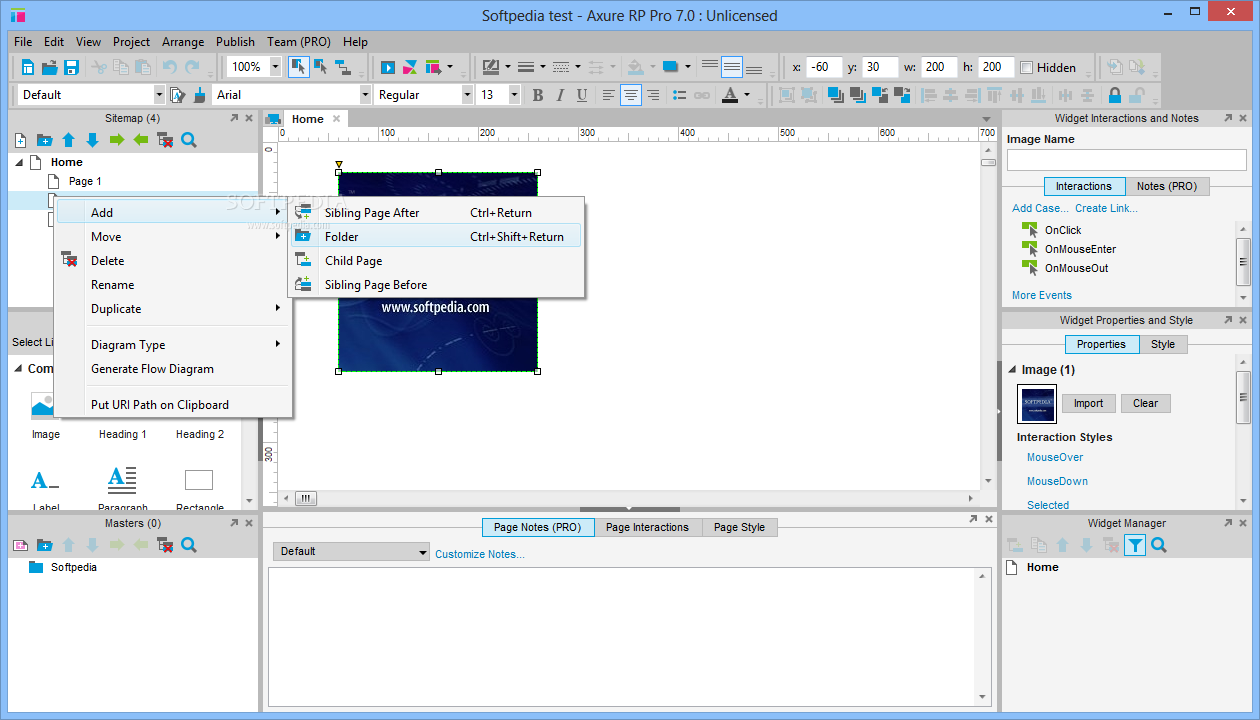This screenshot has width=1260, height=720.
Task: Open the Project menu
Action: (x=131, y=42)
